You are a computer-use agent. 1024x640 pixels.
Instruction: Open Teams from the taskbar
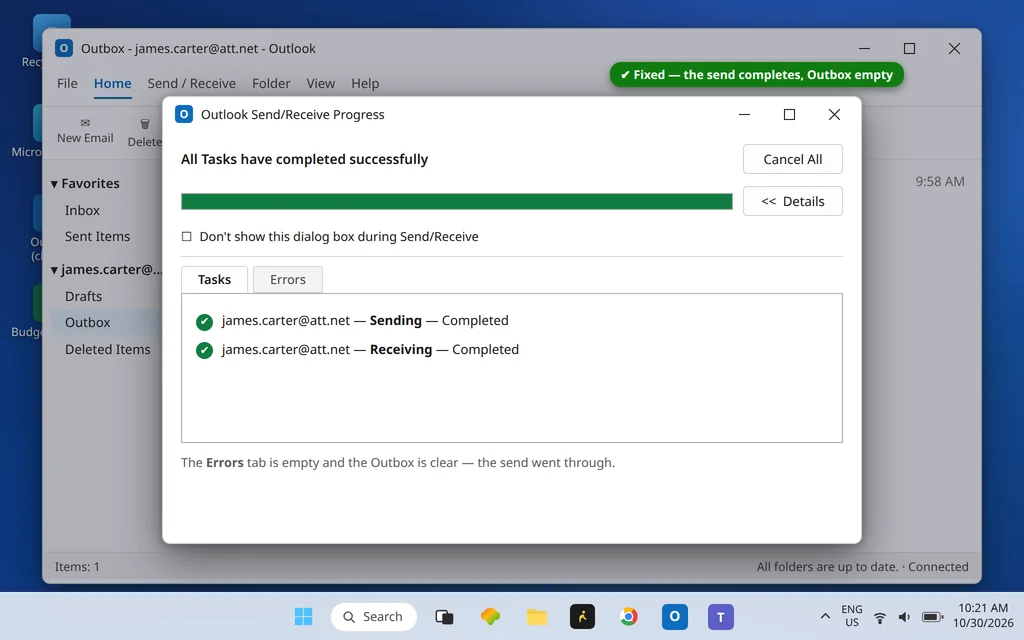click(x=721, y=616)
